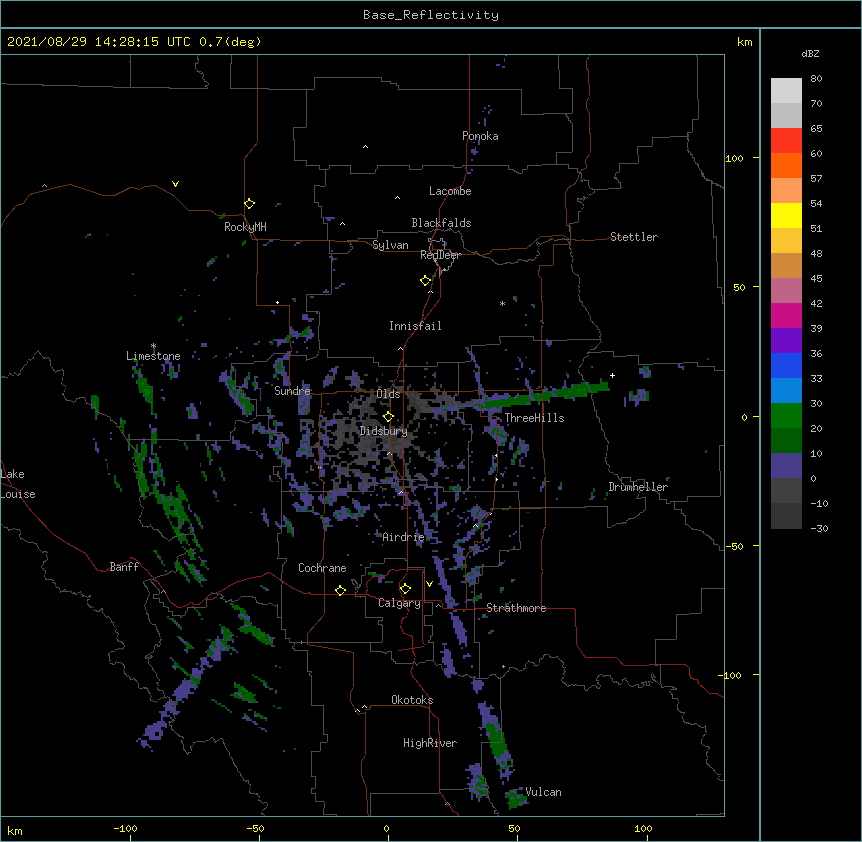Select the yellow diamond marker below Cochrane
The width and height of the screenshot is (862, 842).
(340, 590)
